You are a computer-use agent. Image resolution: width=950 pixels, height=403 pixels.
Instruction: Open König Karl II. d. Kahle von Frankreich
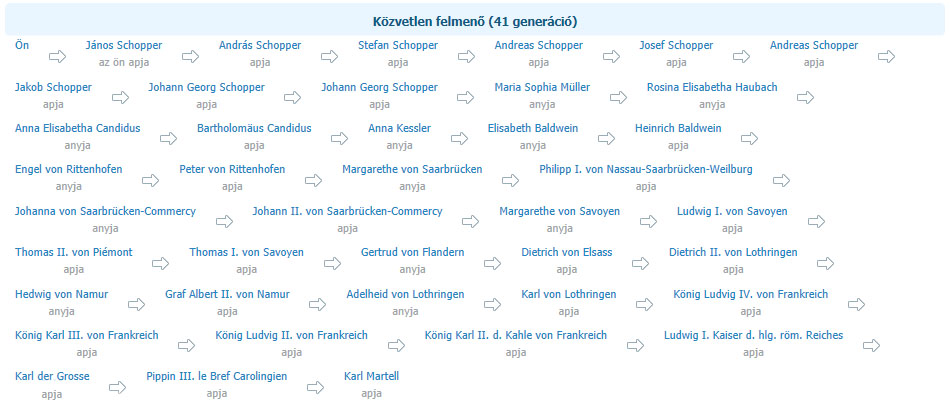pyautogui.click(x=516, y=335)
